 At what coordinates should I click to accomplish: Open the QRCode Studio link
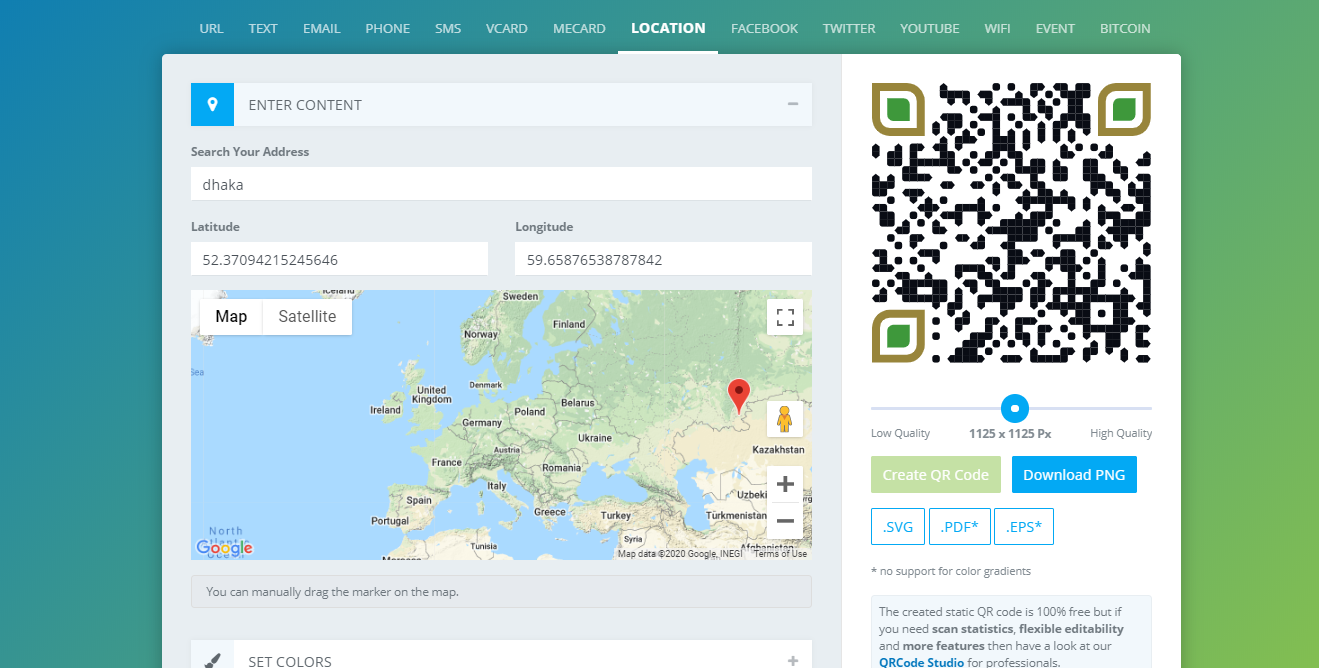[x=921, y=662]
